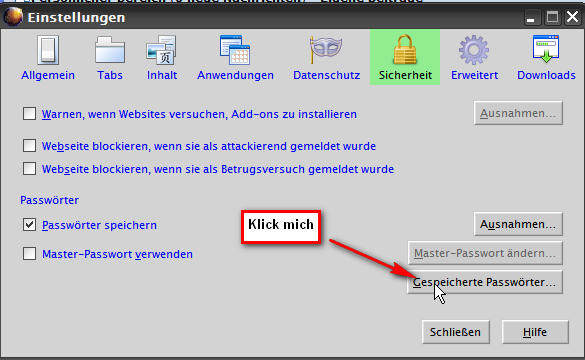Open the Downloads arrow icon
585x360 pixels.
546,50
